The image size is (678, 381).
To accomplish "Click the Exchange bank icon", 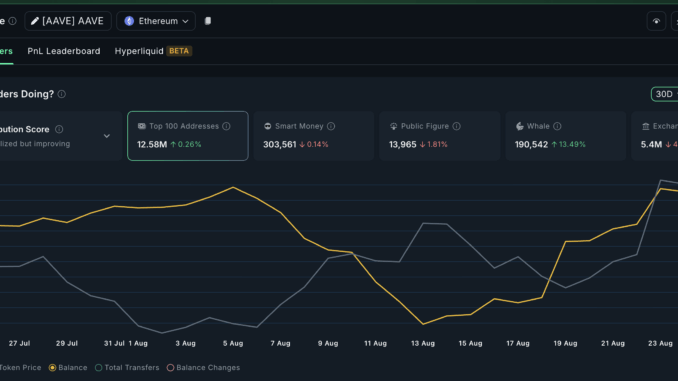I will 646,126.
